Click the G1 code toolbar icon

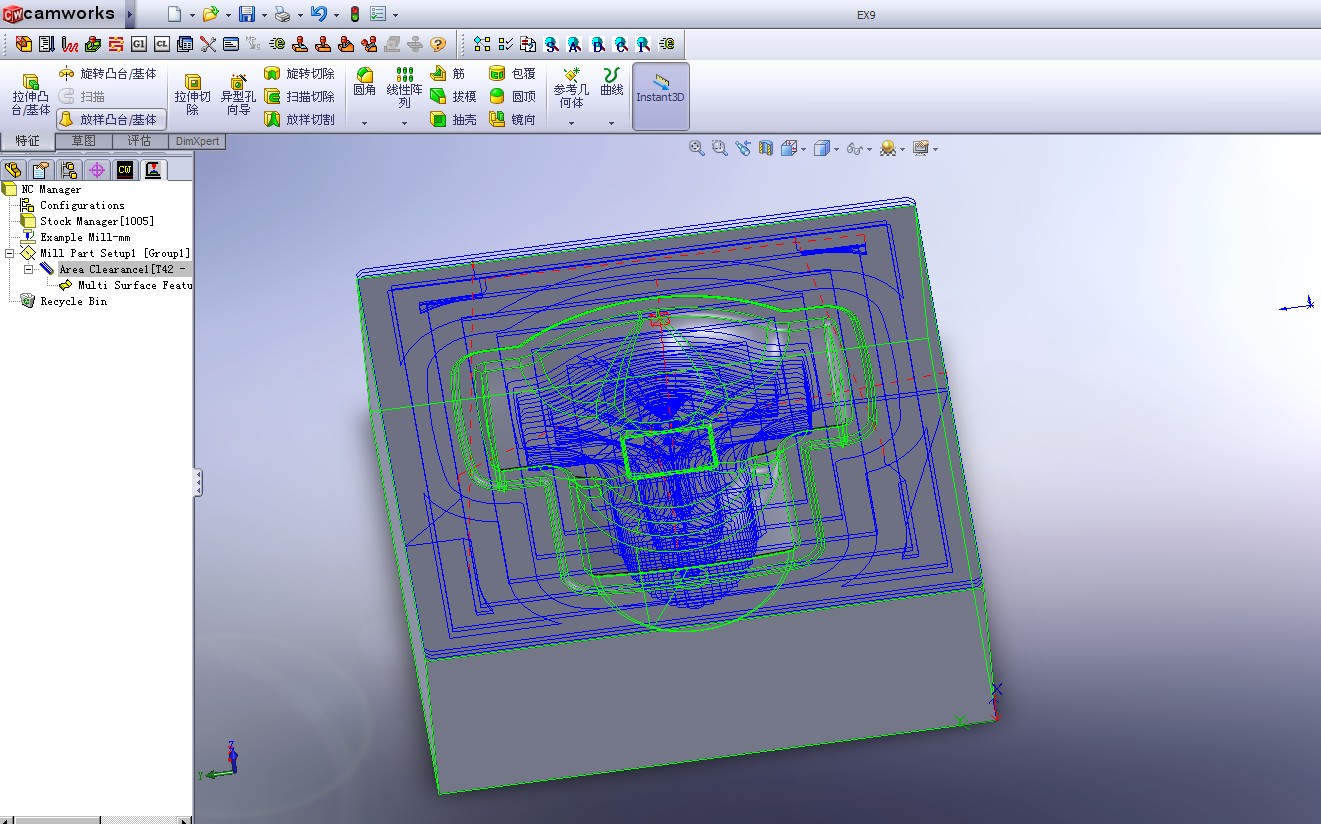click(x=138, y=44)
